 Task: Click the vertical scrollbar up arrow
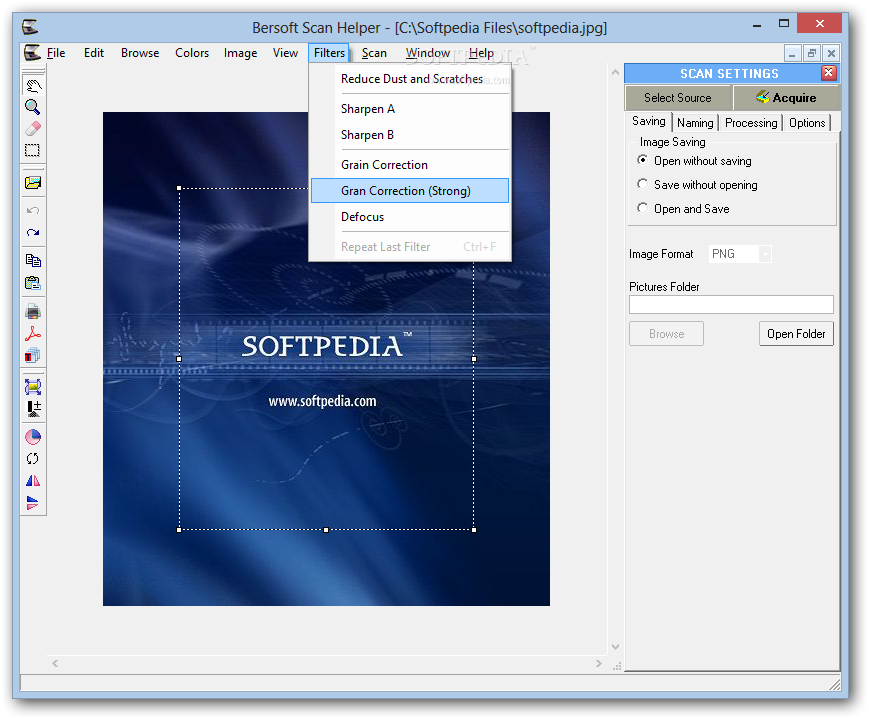pos(615,73)
